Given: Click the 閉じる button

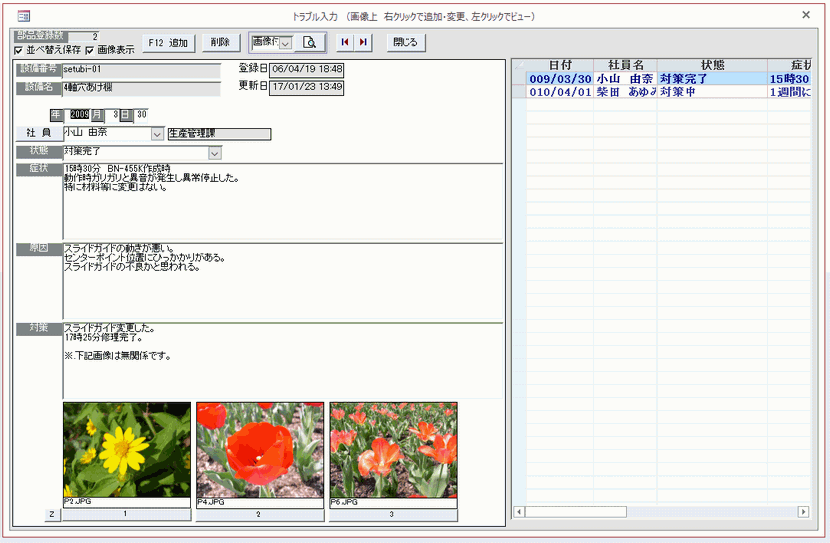Looking at the screenshot, I should [405, 42].
